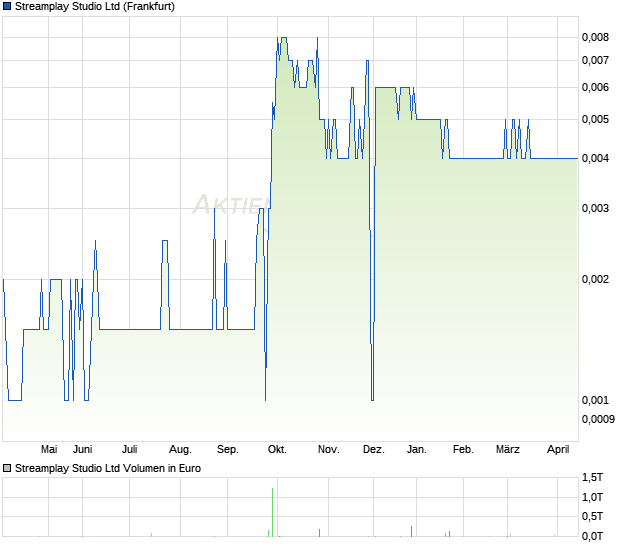The width and height of the screenshot is (620, 546).
Task: Click the Okt. month axis label
Action: [277, 449]
